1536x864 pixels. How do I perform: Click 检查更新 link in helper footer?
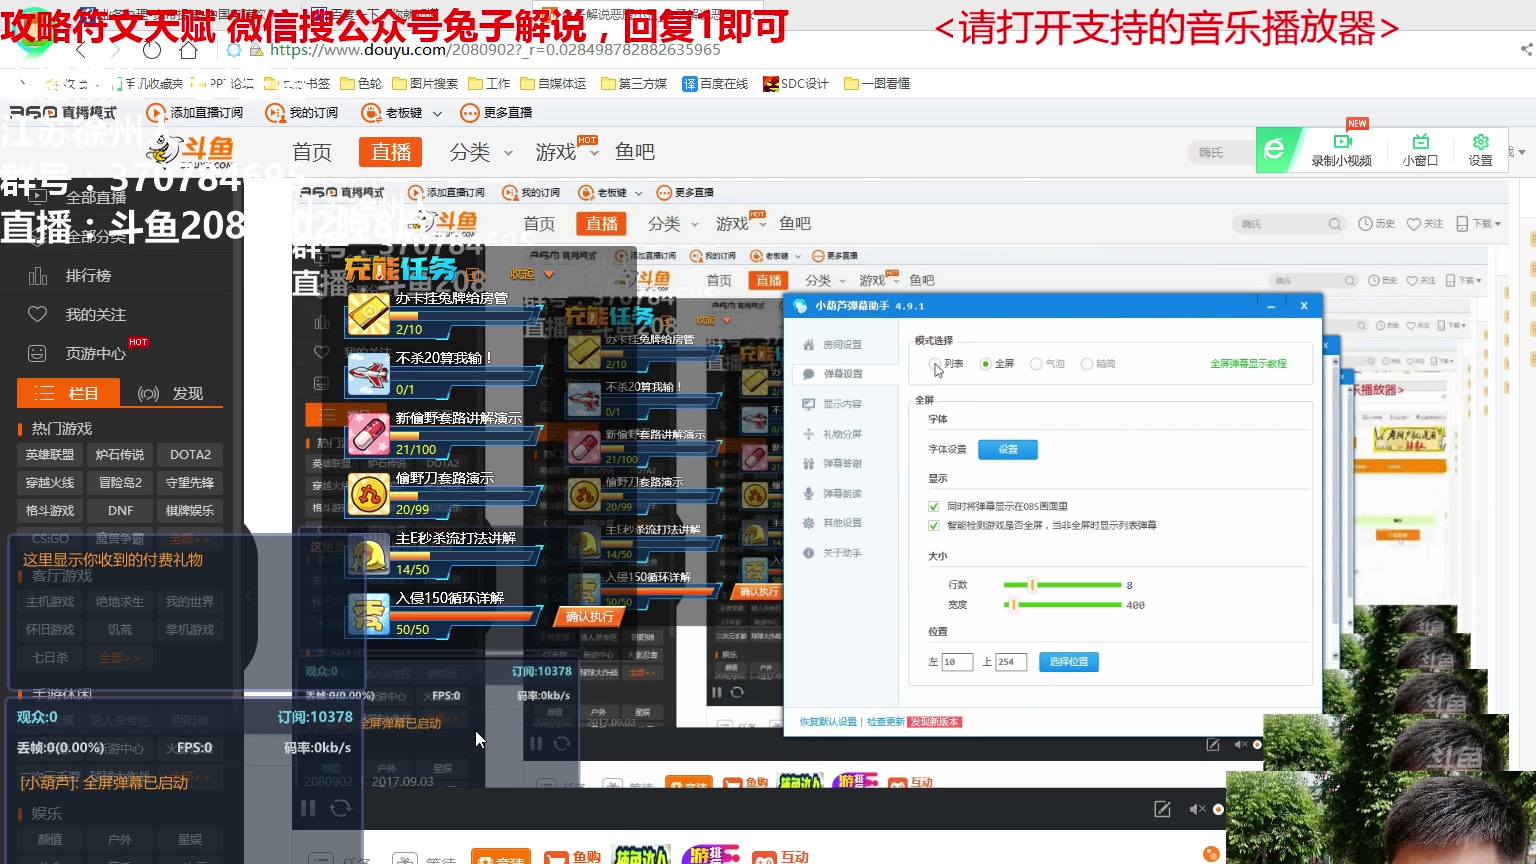(x=885, y=722)
